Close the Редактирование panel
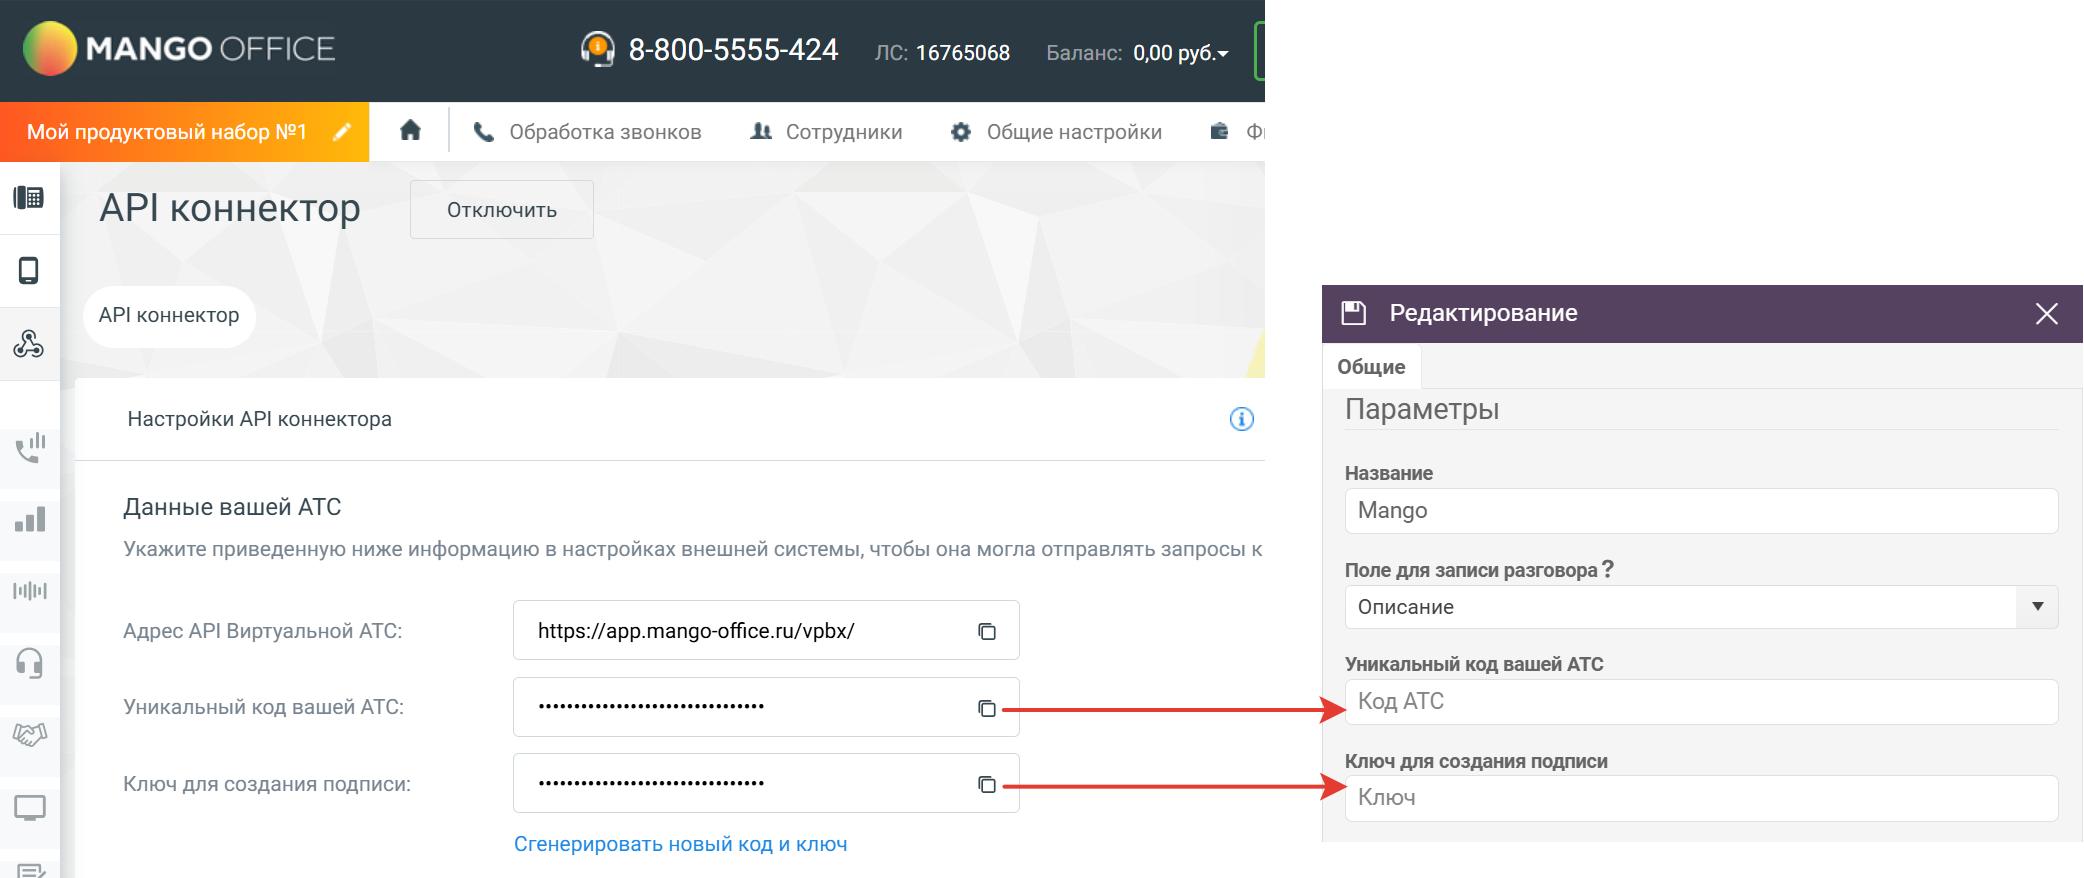The height and width of the screenshot is (878, 2084). tap(2046, 314)
